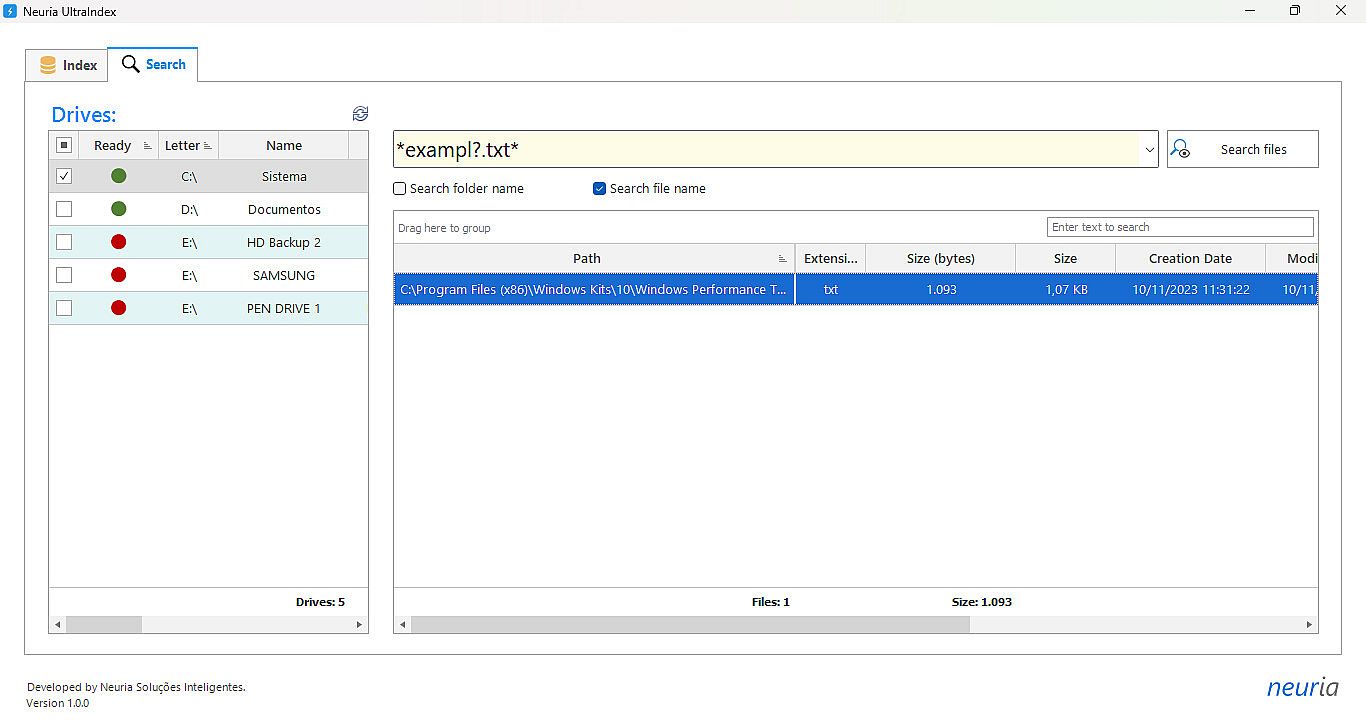Image resolution: width=1366 pixels, height=720 pixels.
Task: Check the D:\ Documentos drive checkbox
Action: point(64,209)
